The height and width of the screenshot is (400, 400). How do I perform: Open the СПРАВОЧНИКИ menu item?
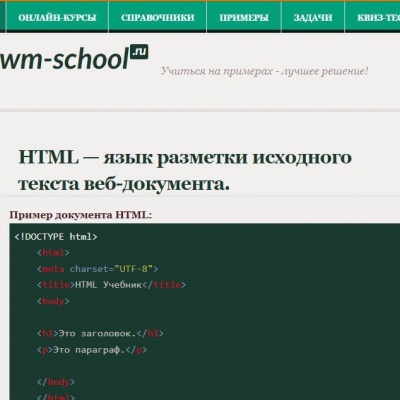158,18
